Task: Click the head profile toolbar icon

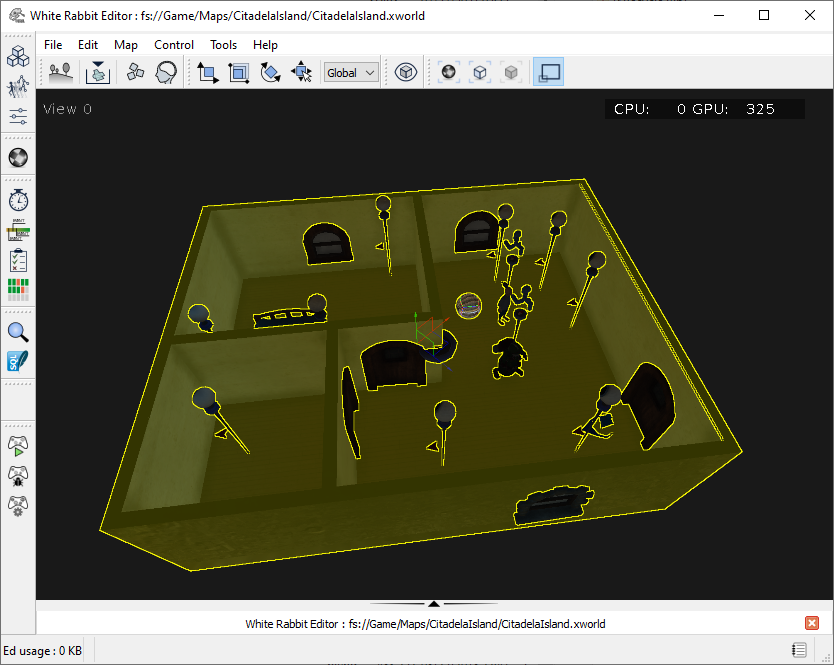Action: (166, 72)
